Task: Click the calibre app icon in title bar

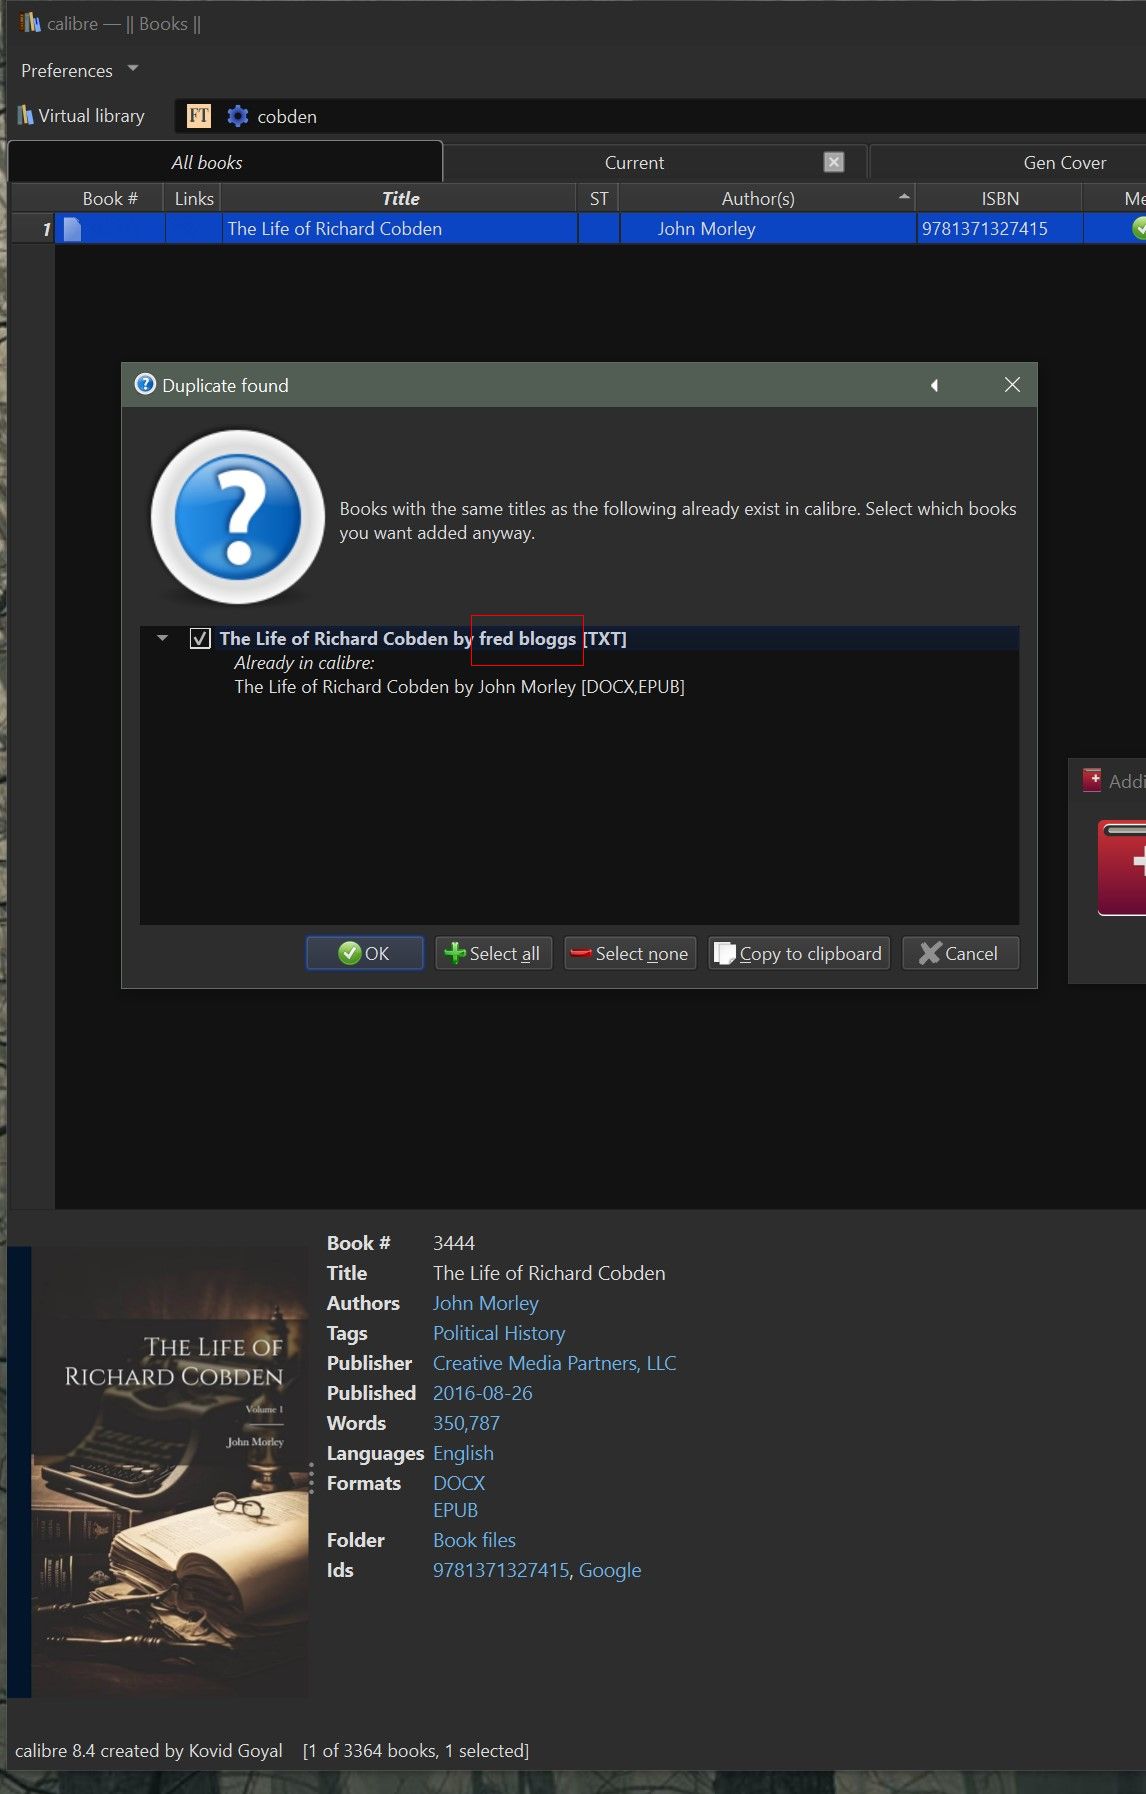Action: click(30, 22)
